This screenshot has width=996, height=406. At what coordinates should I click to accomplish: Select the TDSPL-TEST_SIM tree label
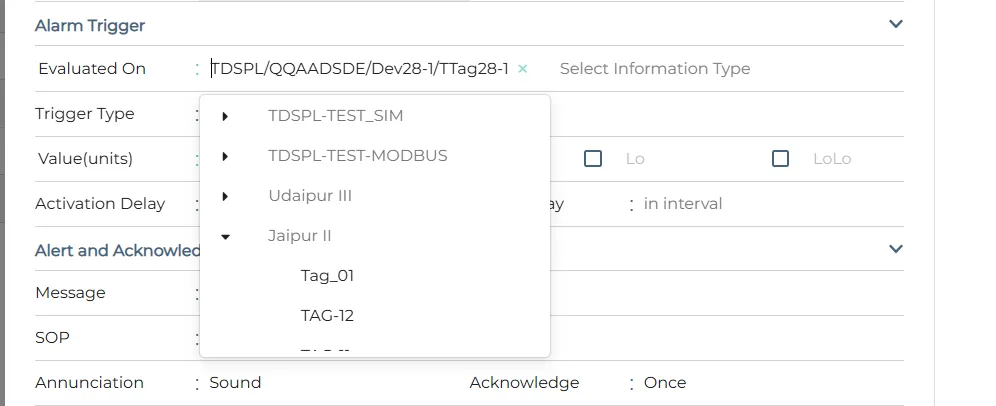(335, 116)
